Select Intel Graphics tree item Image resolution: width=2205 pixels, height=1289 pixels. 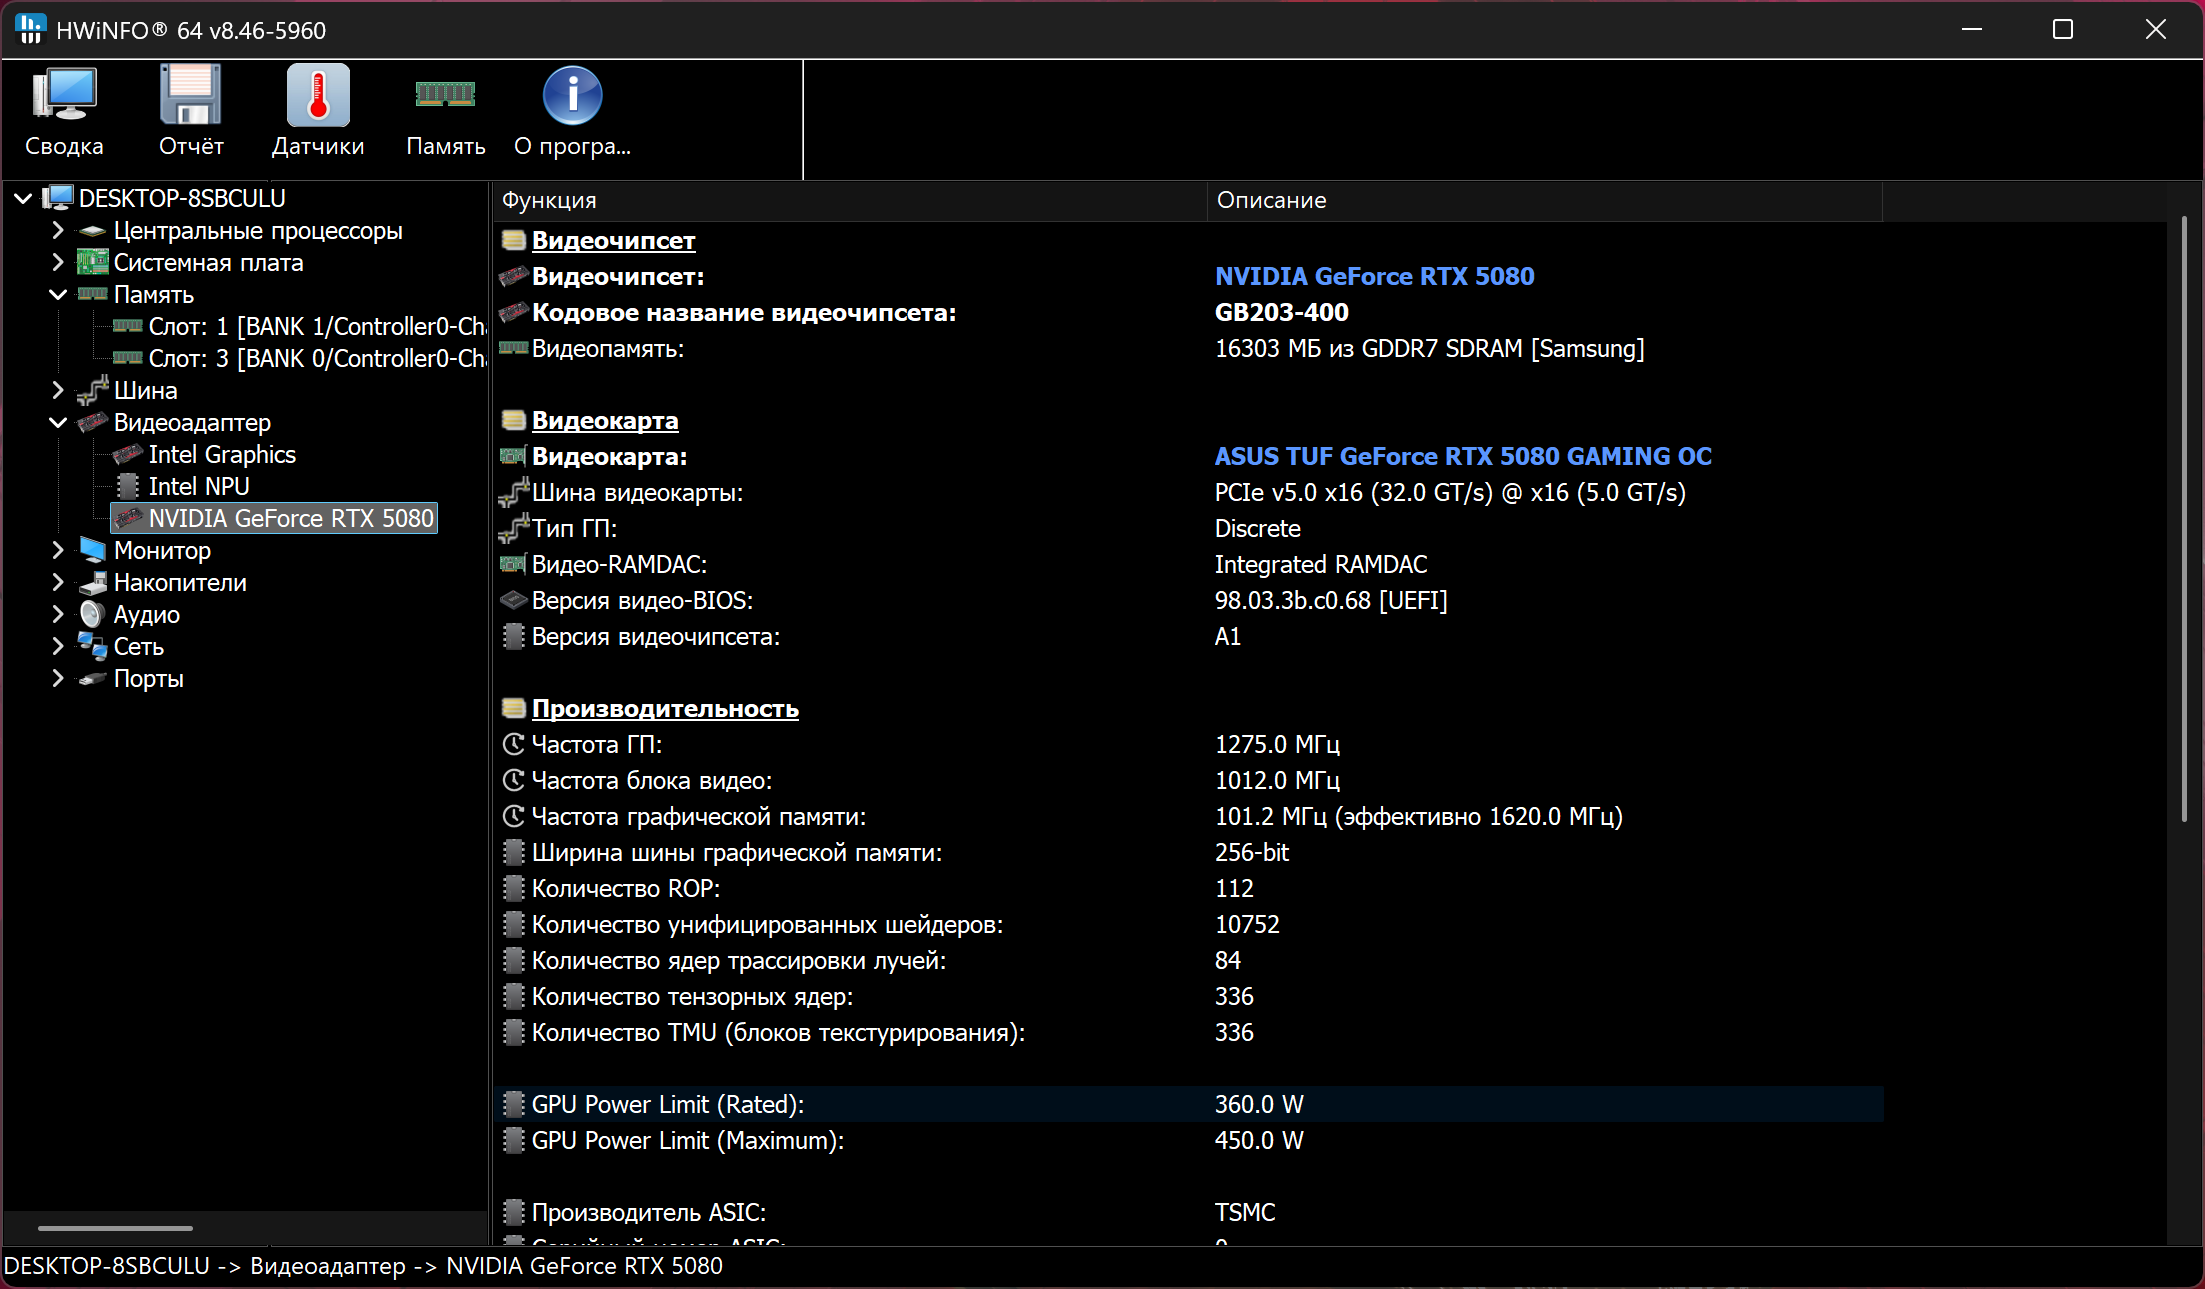222,455
